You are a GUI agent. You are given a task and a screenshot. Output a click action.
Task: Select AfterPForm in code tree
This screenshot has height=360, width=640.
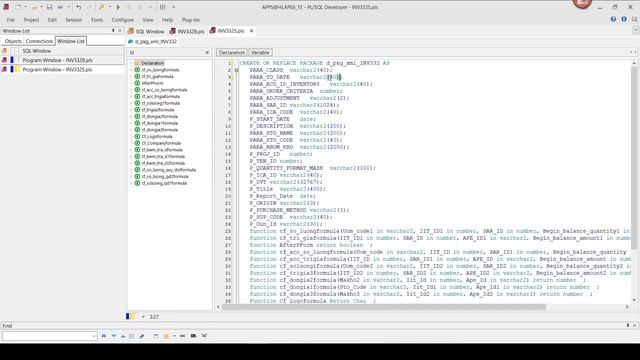152,83
